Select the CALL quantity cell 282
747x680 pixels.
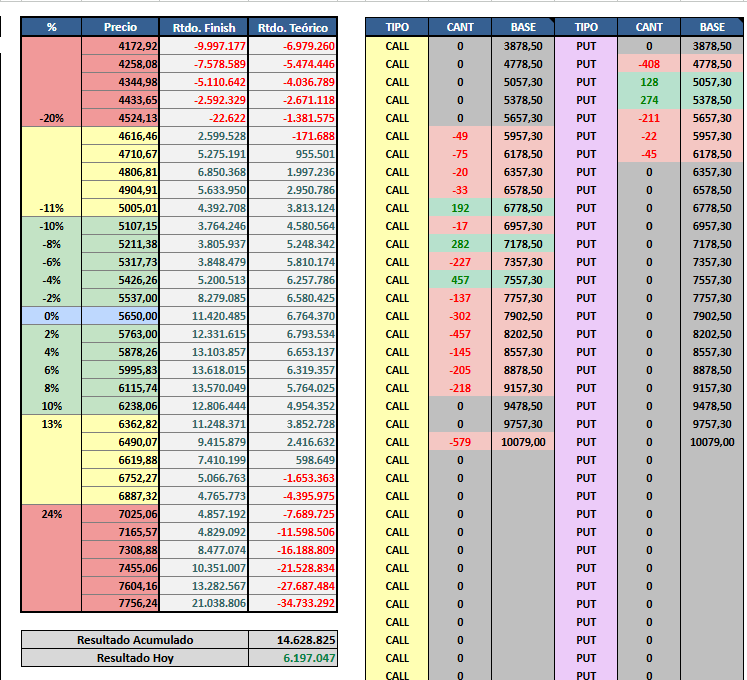tap(460, 244)
